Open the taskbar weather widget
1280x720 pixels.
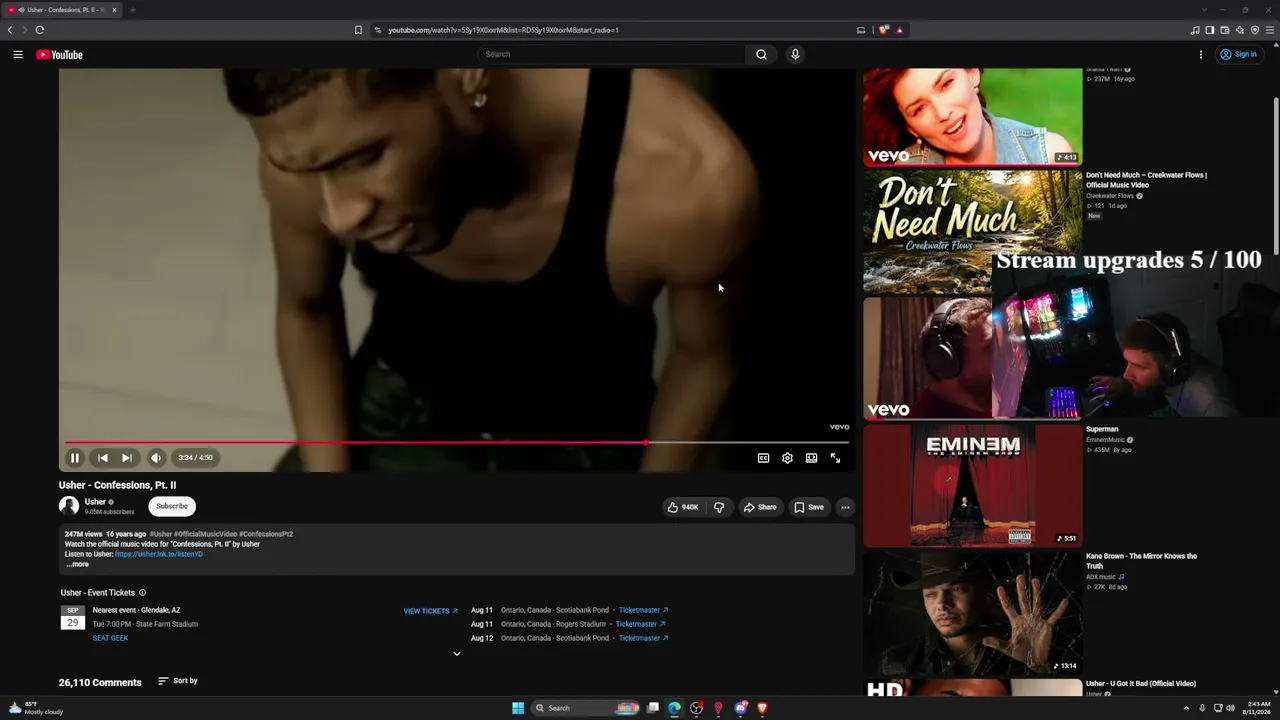36,708
